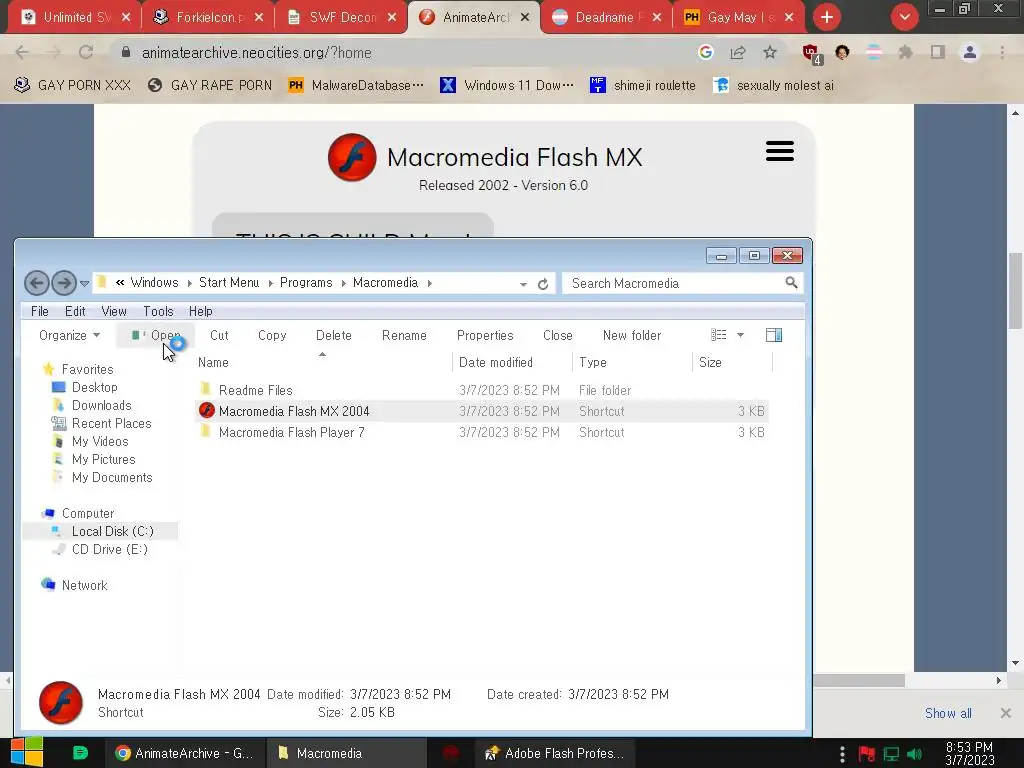Click Delete in the Explorer toolbar
Screen dimensions: 1024x768
click(334, 335)
